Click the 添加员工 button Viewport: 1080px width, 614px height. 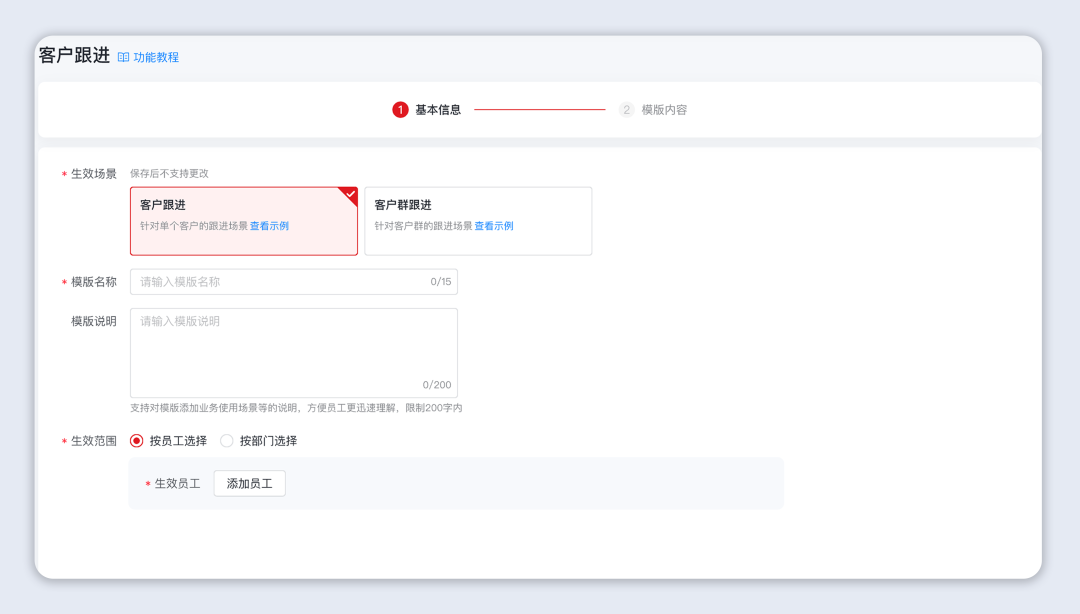(249, 483)
